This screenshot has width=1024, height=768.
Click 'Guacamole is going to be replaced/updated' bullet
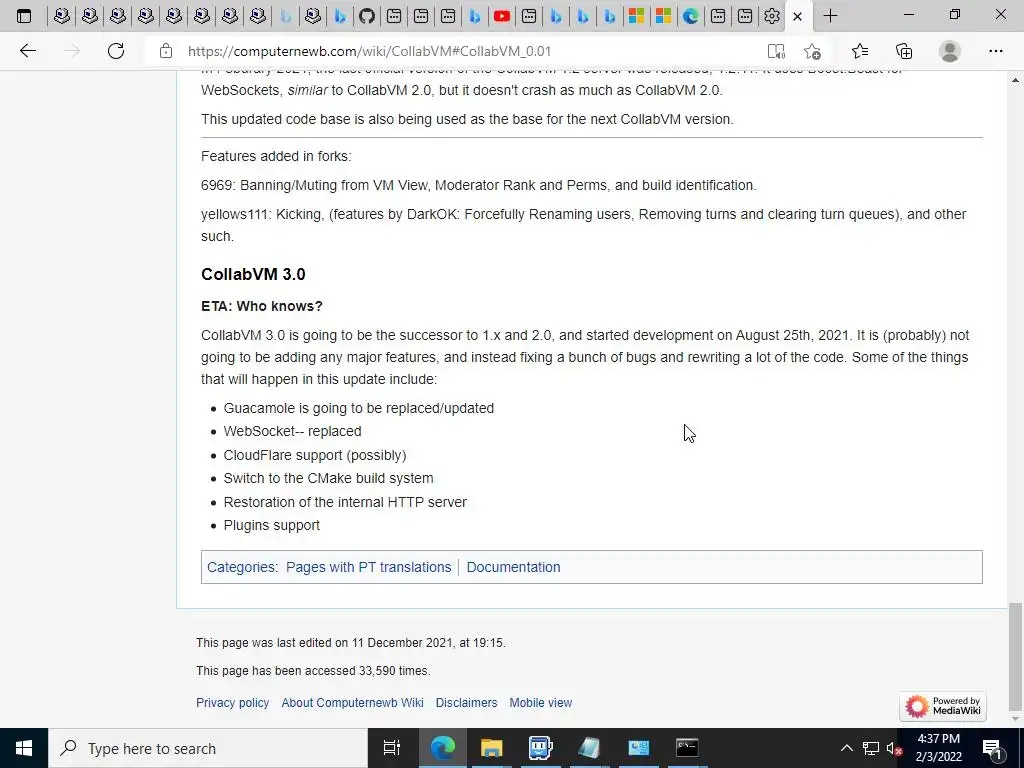point(359,408)
